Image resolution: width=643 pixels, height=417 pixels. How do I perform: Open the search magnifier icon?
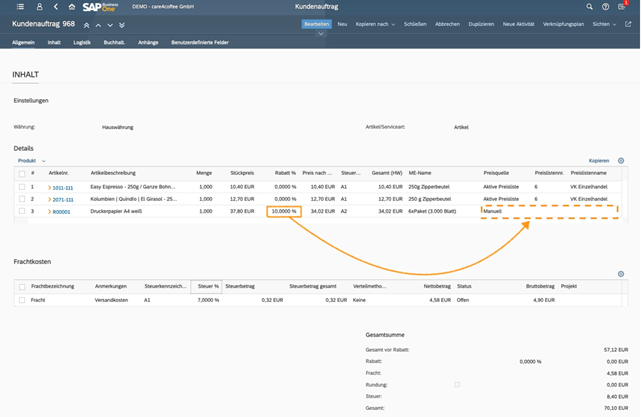[x=591, y=7]
